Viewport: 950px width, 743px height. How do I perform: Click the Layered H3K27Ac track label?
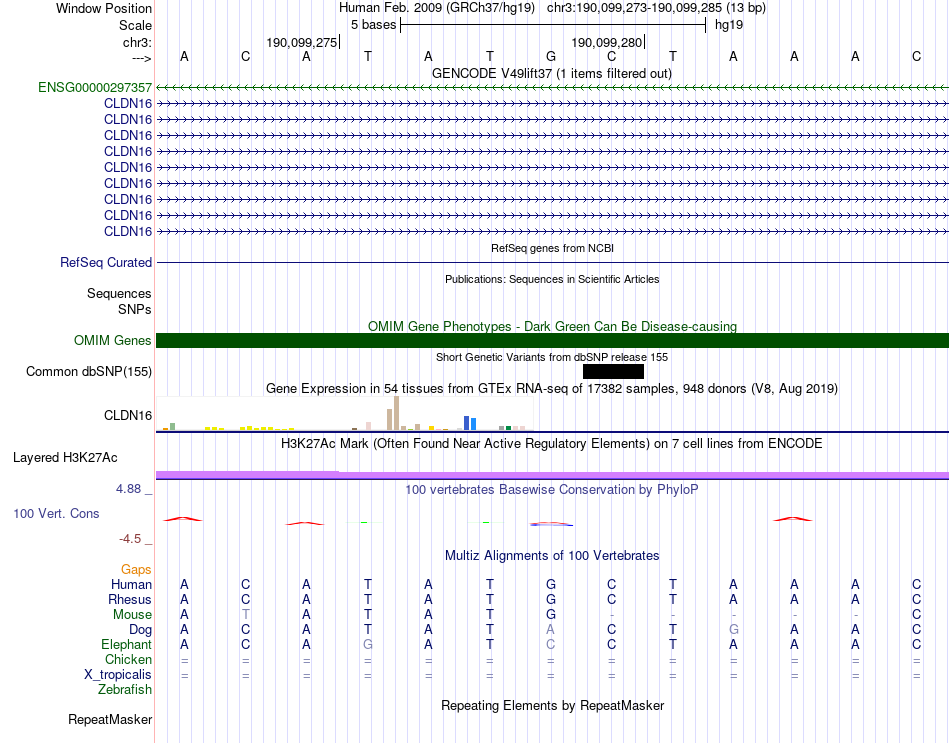[x=65, y=458]
